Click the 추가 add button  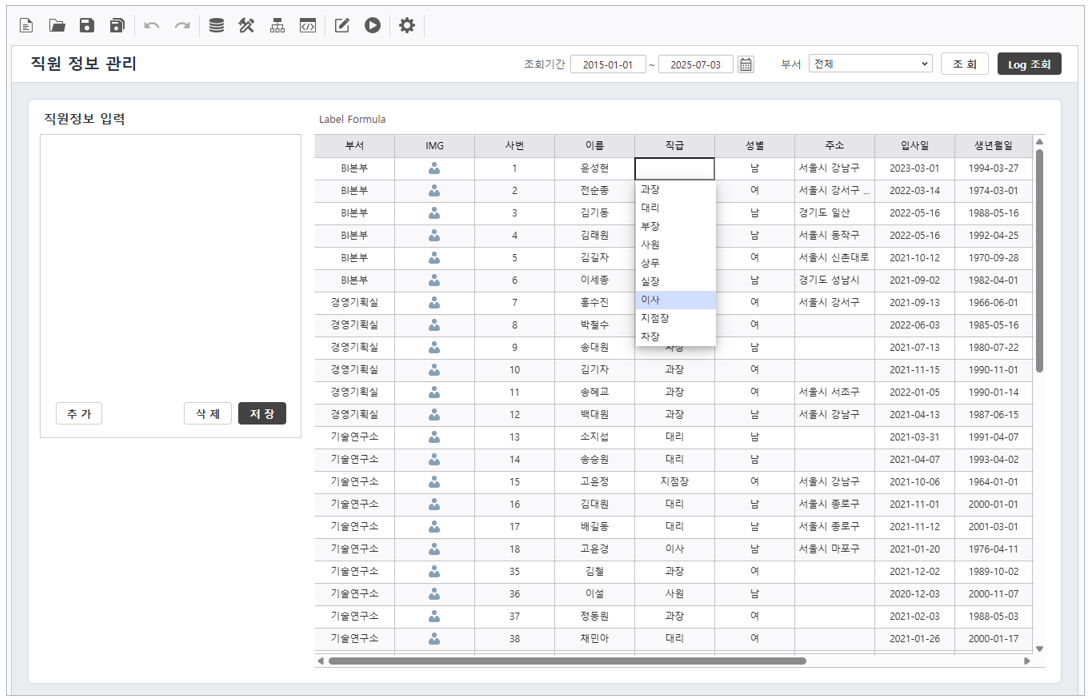(79, 414)
